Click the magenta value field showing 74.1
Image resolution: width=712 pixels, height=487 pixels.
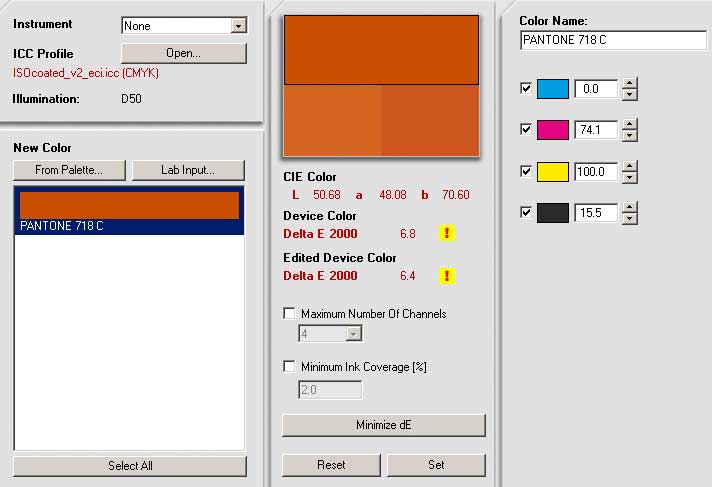[x=596, y=130]
